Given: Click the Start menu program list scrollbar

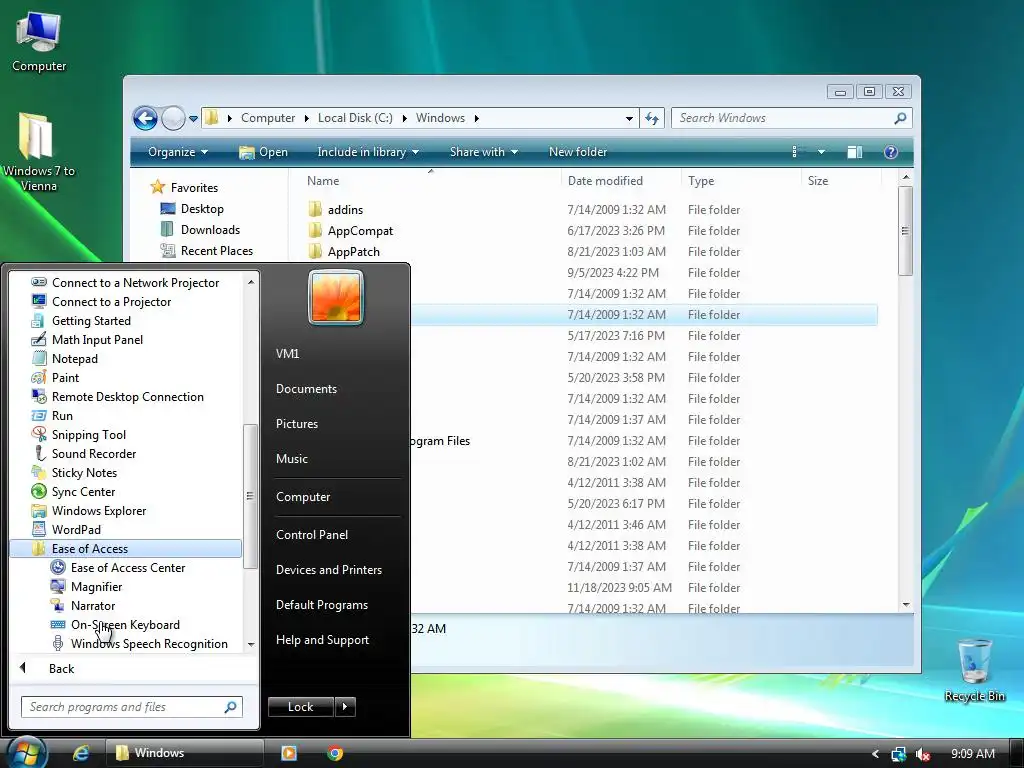Looking at the screenshot, I should click(249, 496).
